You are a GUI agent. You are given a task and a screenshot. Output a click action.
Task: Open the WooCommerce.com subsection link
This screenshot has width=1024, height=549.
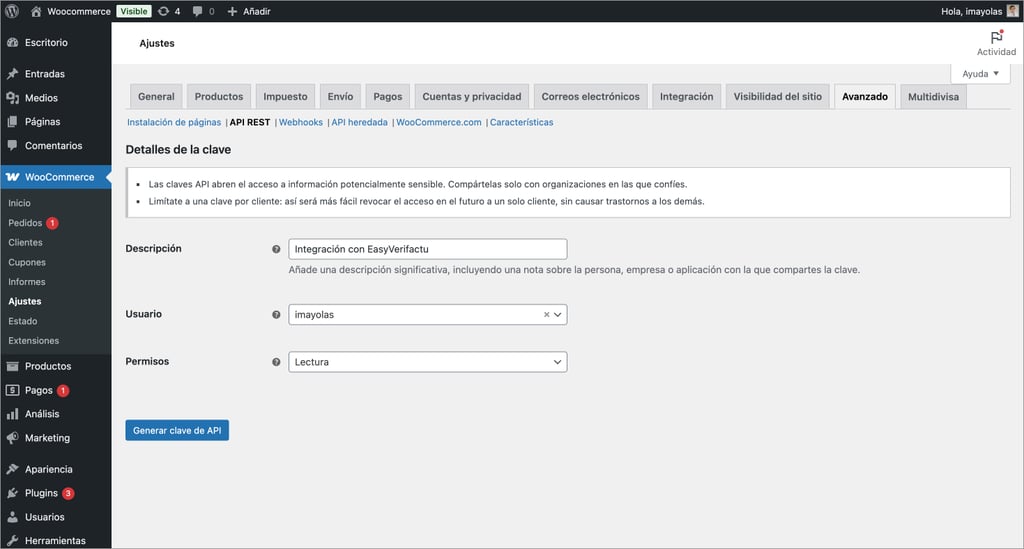[x=439, y=122]
